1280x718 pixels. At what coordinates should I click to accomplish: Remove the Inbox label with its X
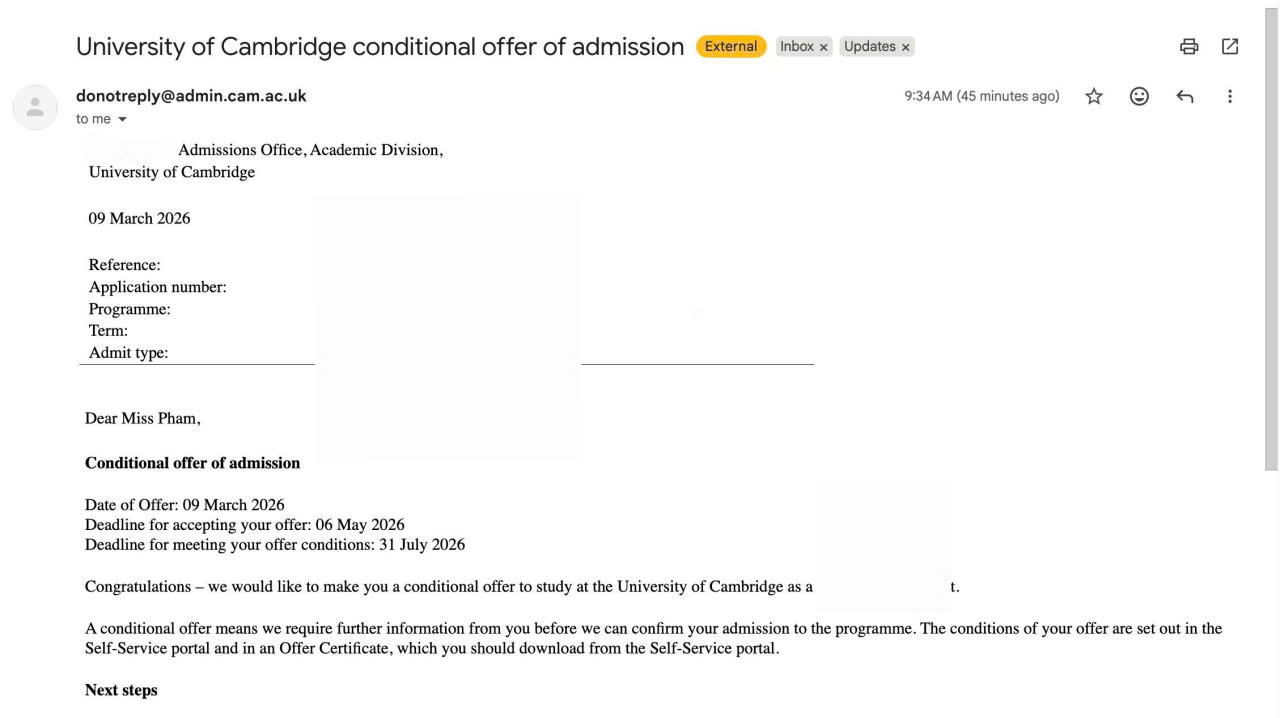pos(824,47)
